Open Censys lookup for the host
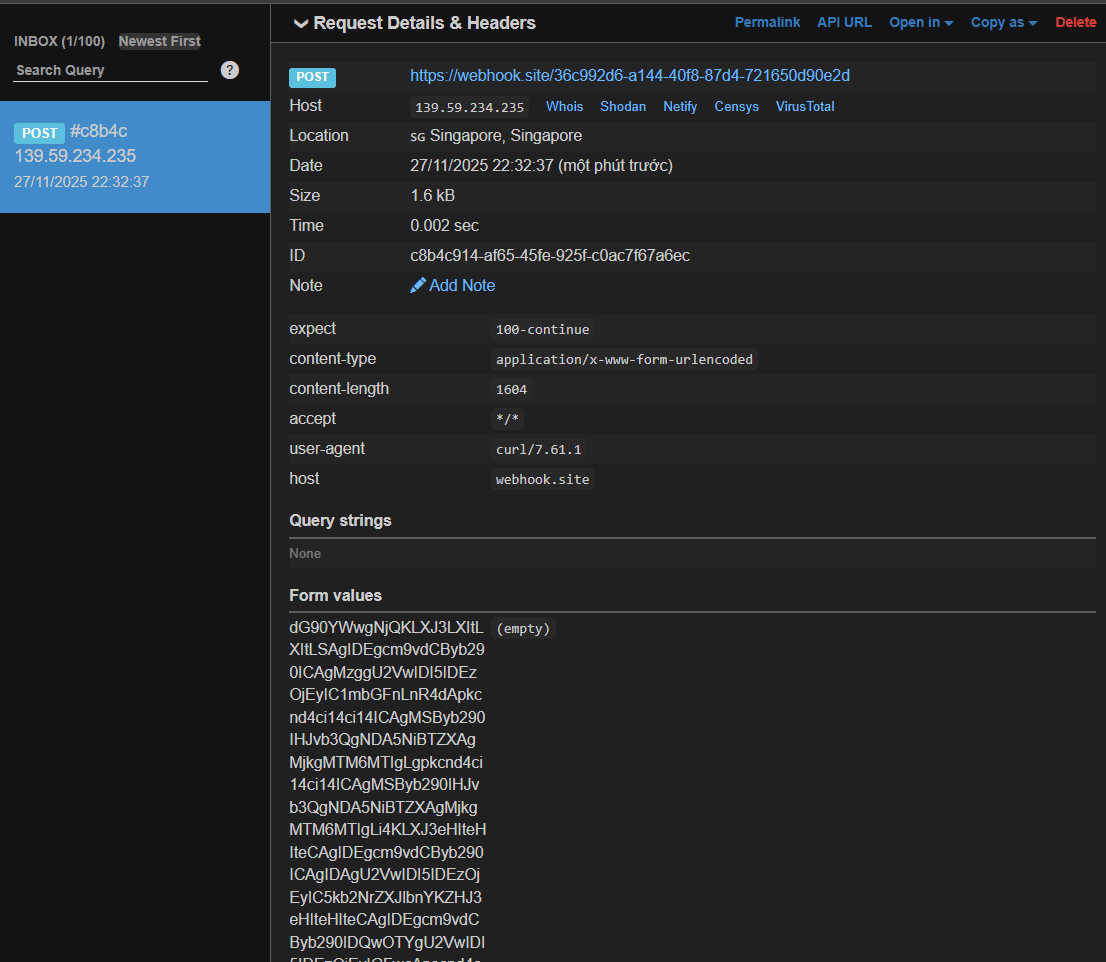The image size is (1106, 962). [x=736, y=107]
